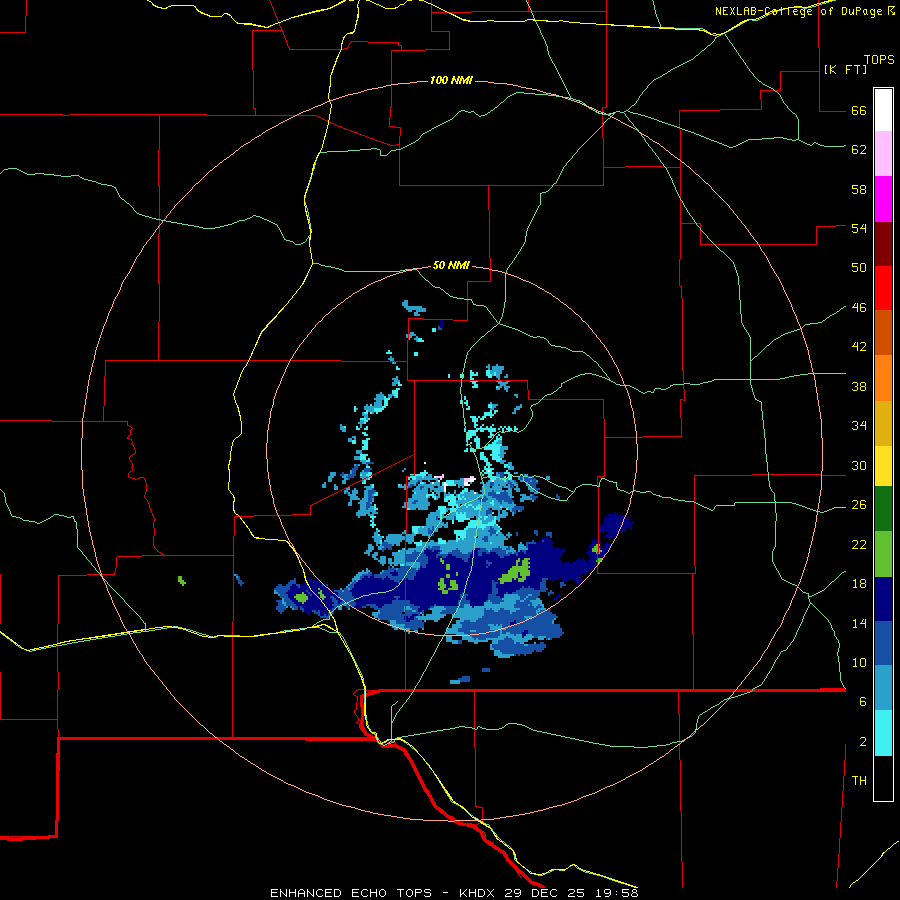This screenshot has width=900, height=900.
Task: Click the gold legend color block
Action: click(883, 424)
